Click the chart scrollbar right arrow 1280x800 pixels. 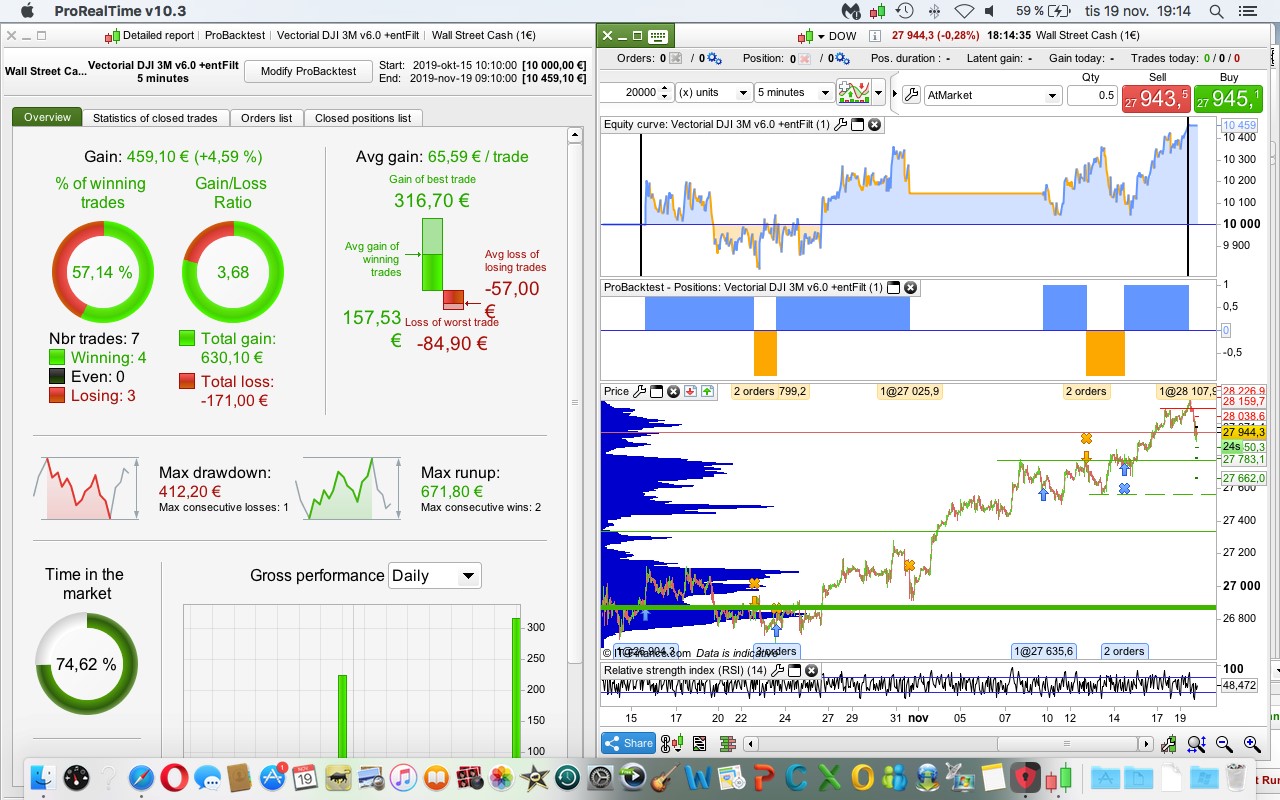[1147, 744]
